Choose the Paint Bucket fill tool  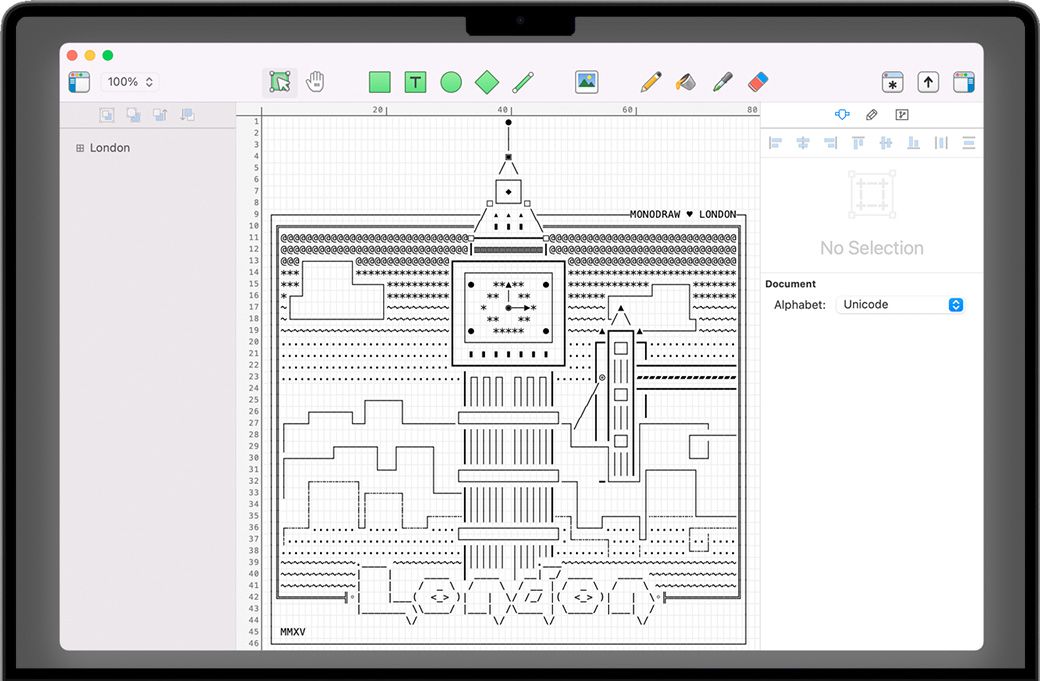[686, 82]
